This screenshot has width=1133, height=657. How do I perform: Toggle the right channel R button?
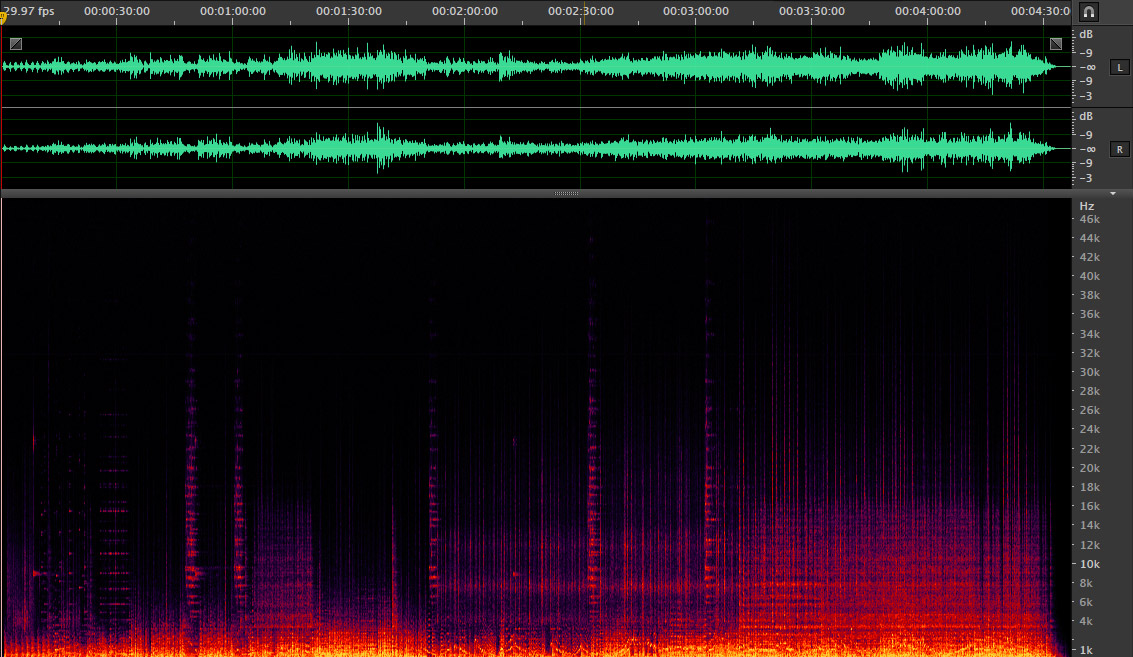click(x=1120, y=150)
